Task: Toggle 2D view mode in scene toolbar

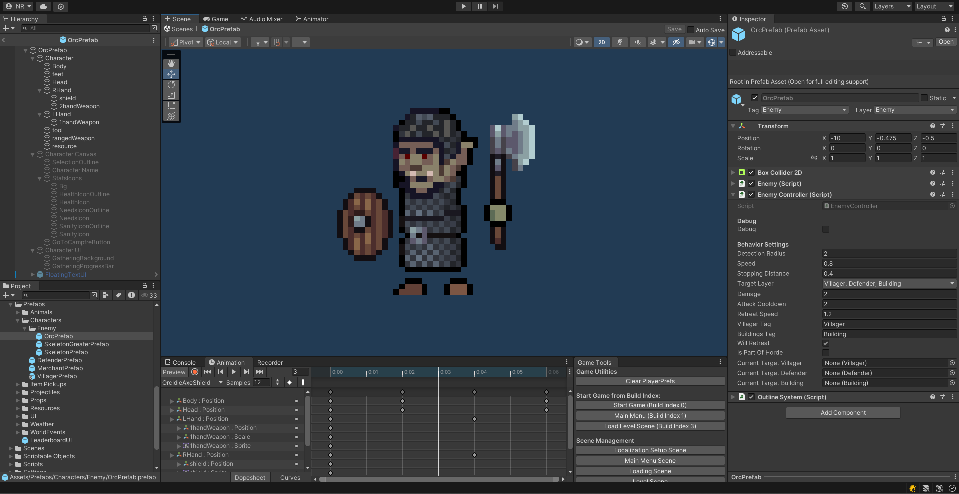Action: pyautogui.click(x=602, y=42)
